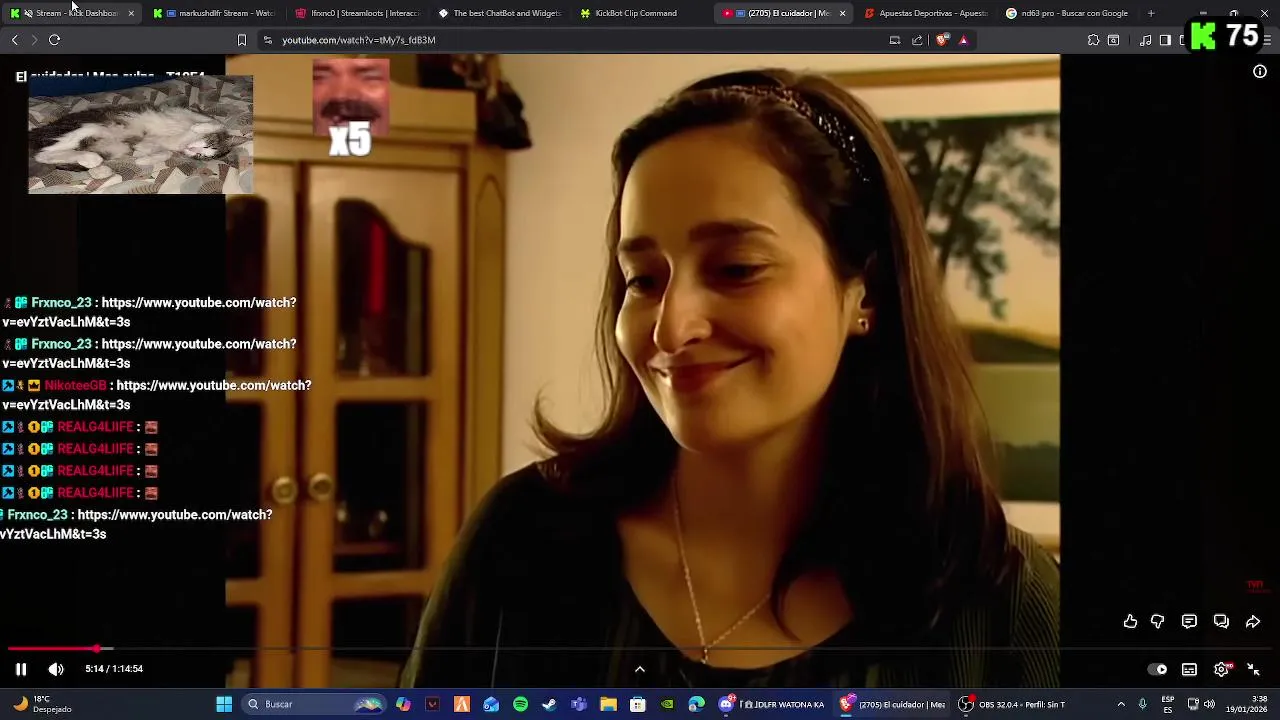The width and height of the screenshot is (1280, 720).
Task: Open the last Frxnco_23 chat link
Action: pos(136,524)
